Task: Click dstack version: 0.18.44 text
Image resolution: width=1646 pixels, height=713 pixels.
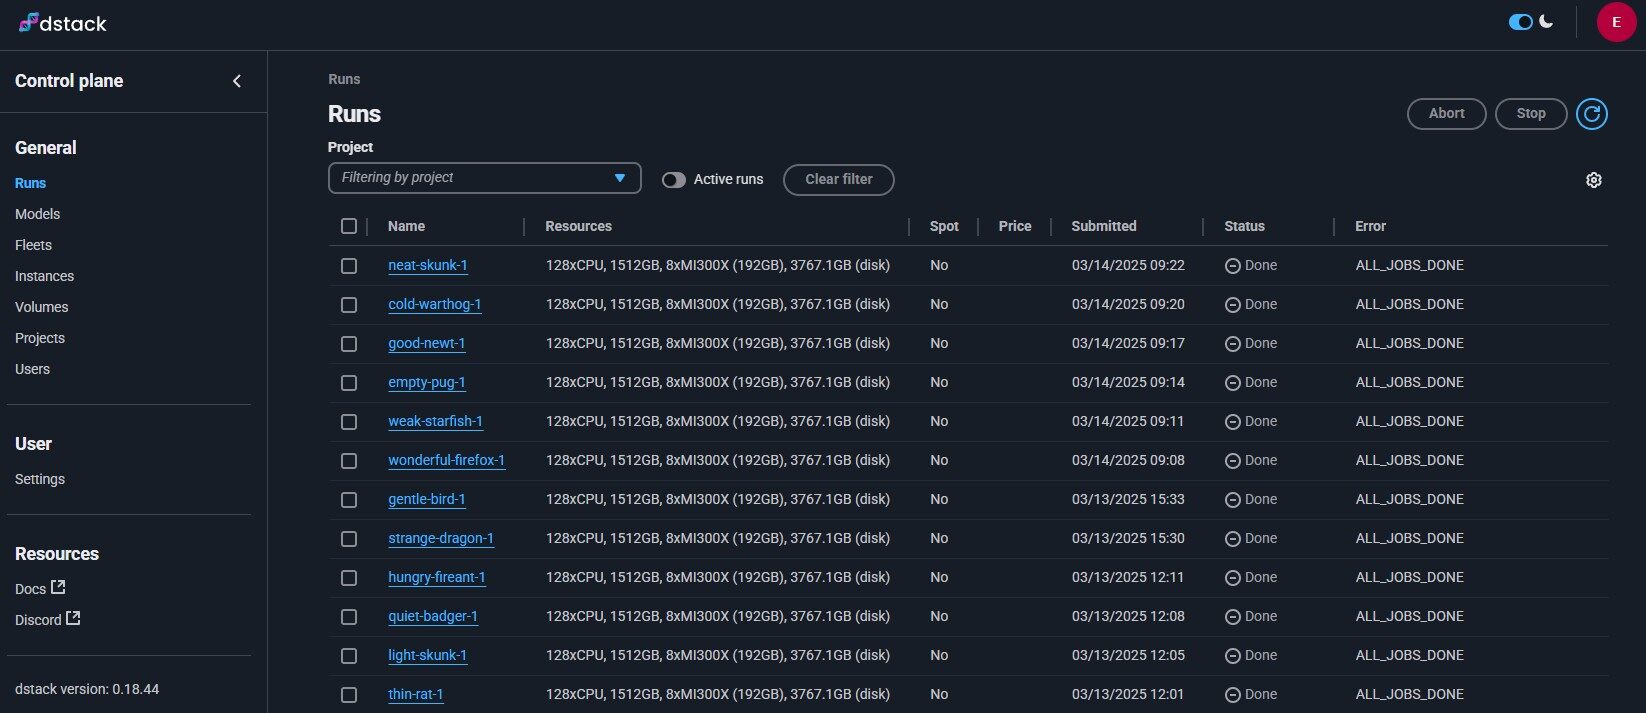Action: [x=87, y=689]
